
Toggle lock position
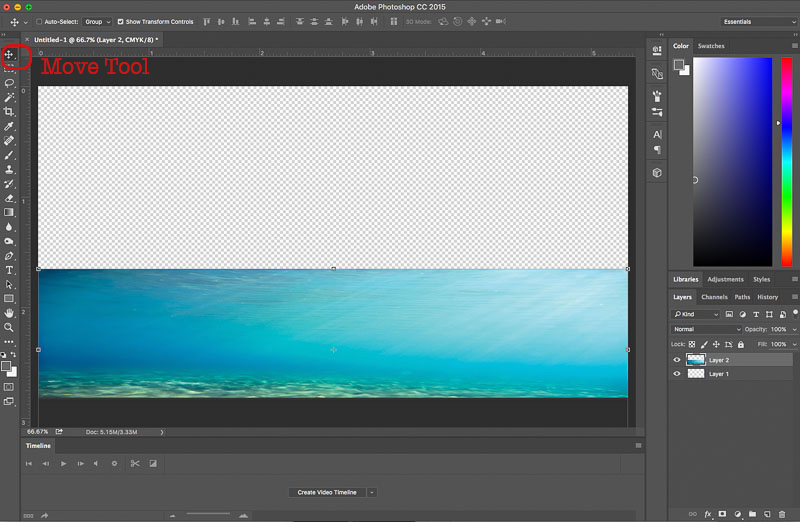pos(716,344)
